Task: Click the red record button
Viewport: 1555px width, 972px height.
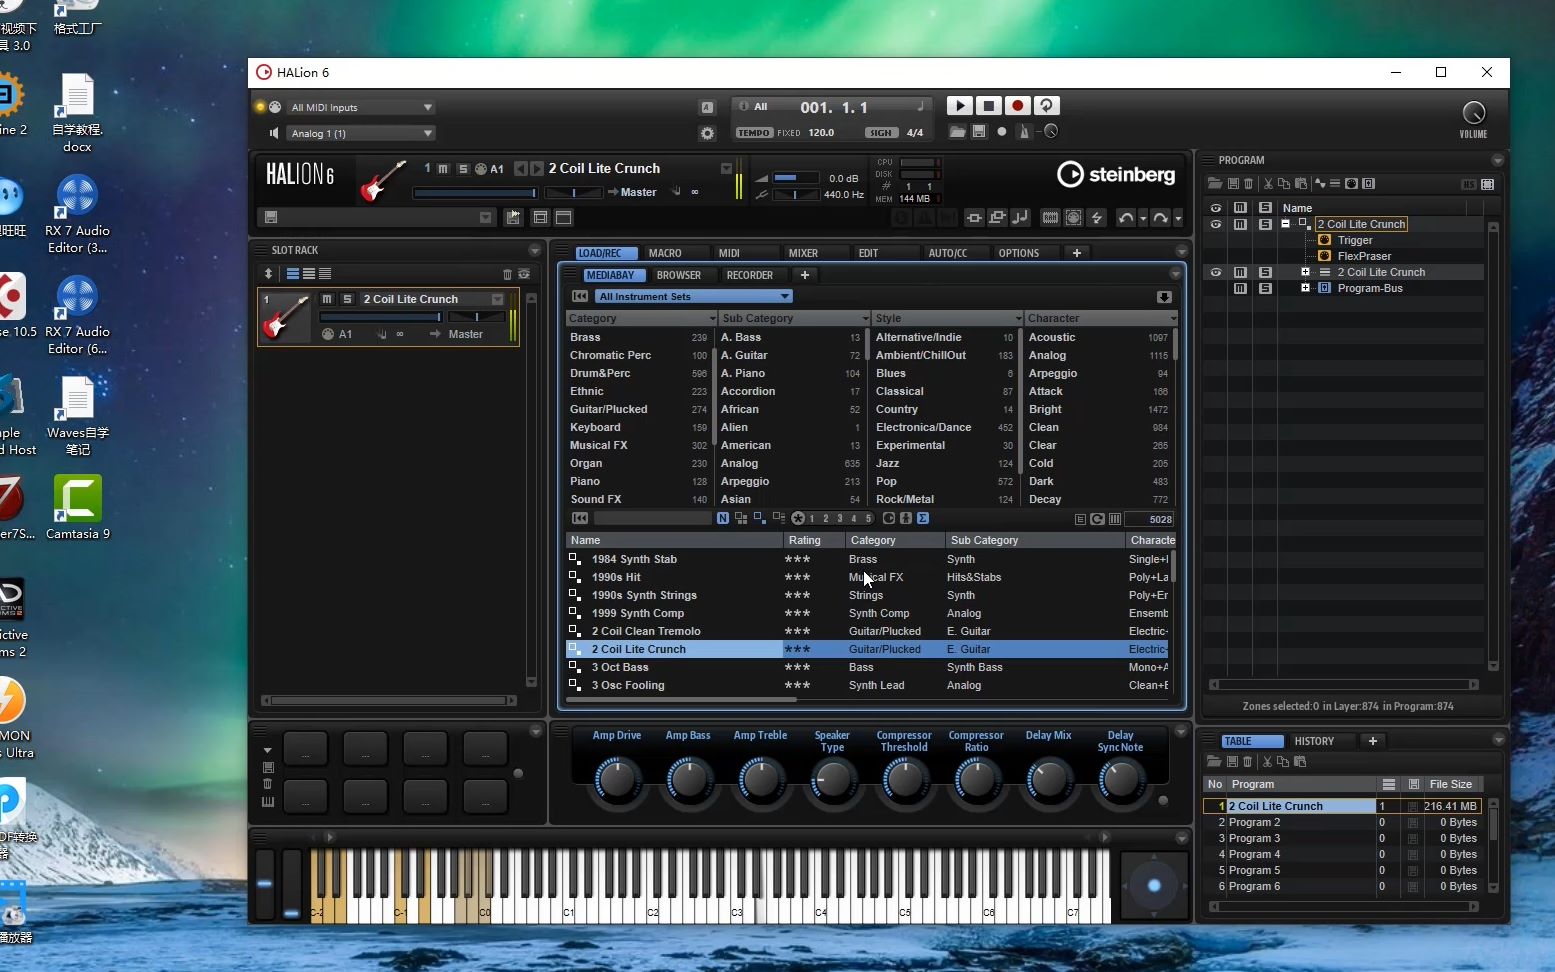Action: 1017,106
